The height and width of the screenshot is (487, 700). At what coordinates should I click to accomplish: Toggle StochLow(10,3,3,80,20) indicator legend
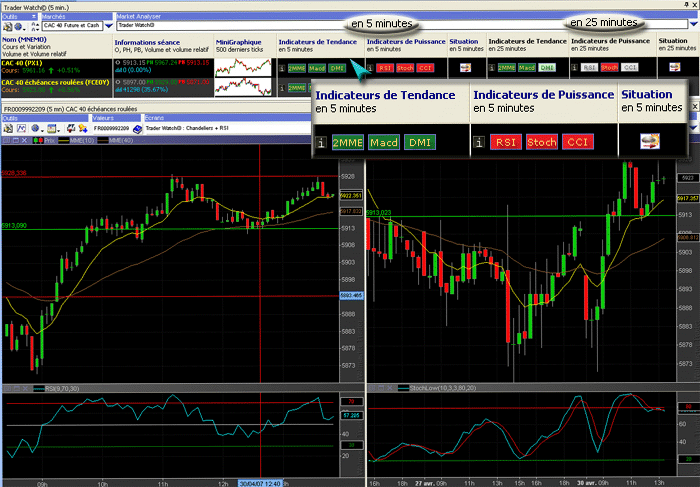(x=438, y=388)
